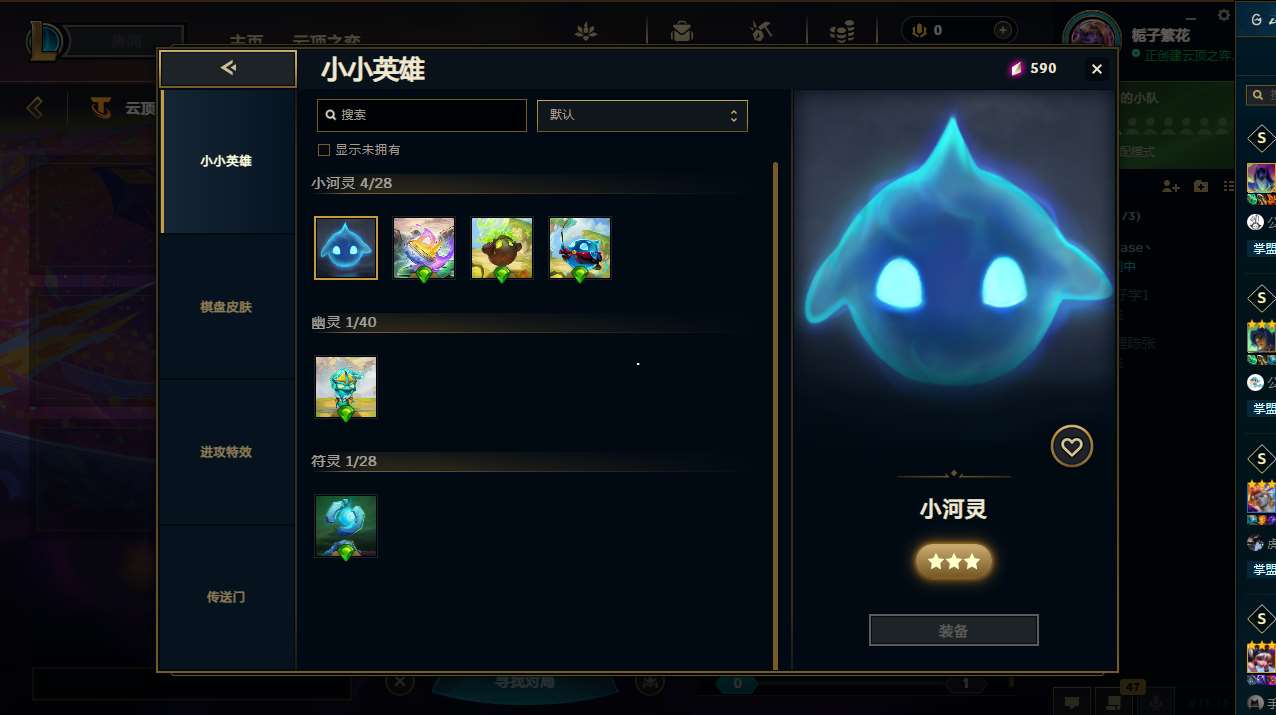Click the back arrow at panel top
The width and height of the screenshot is (1276, 715).
228,68
